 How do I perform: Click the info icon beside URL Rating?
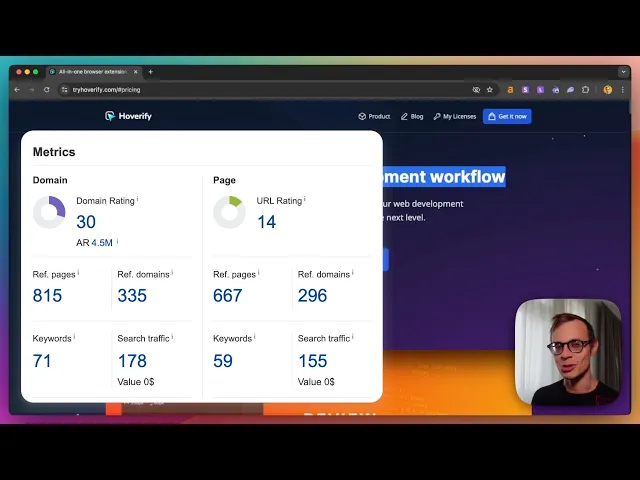[x=304, y=199]
